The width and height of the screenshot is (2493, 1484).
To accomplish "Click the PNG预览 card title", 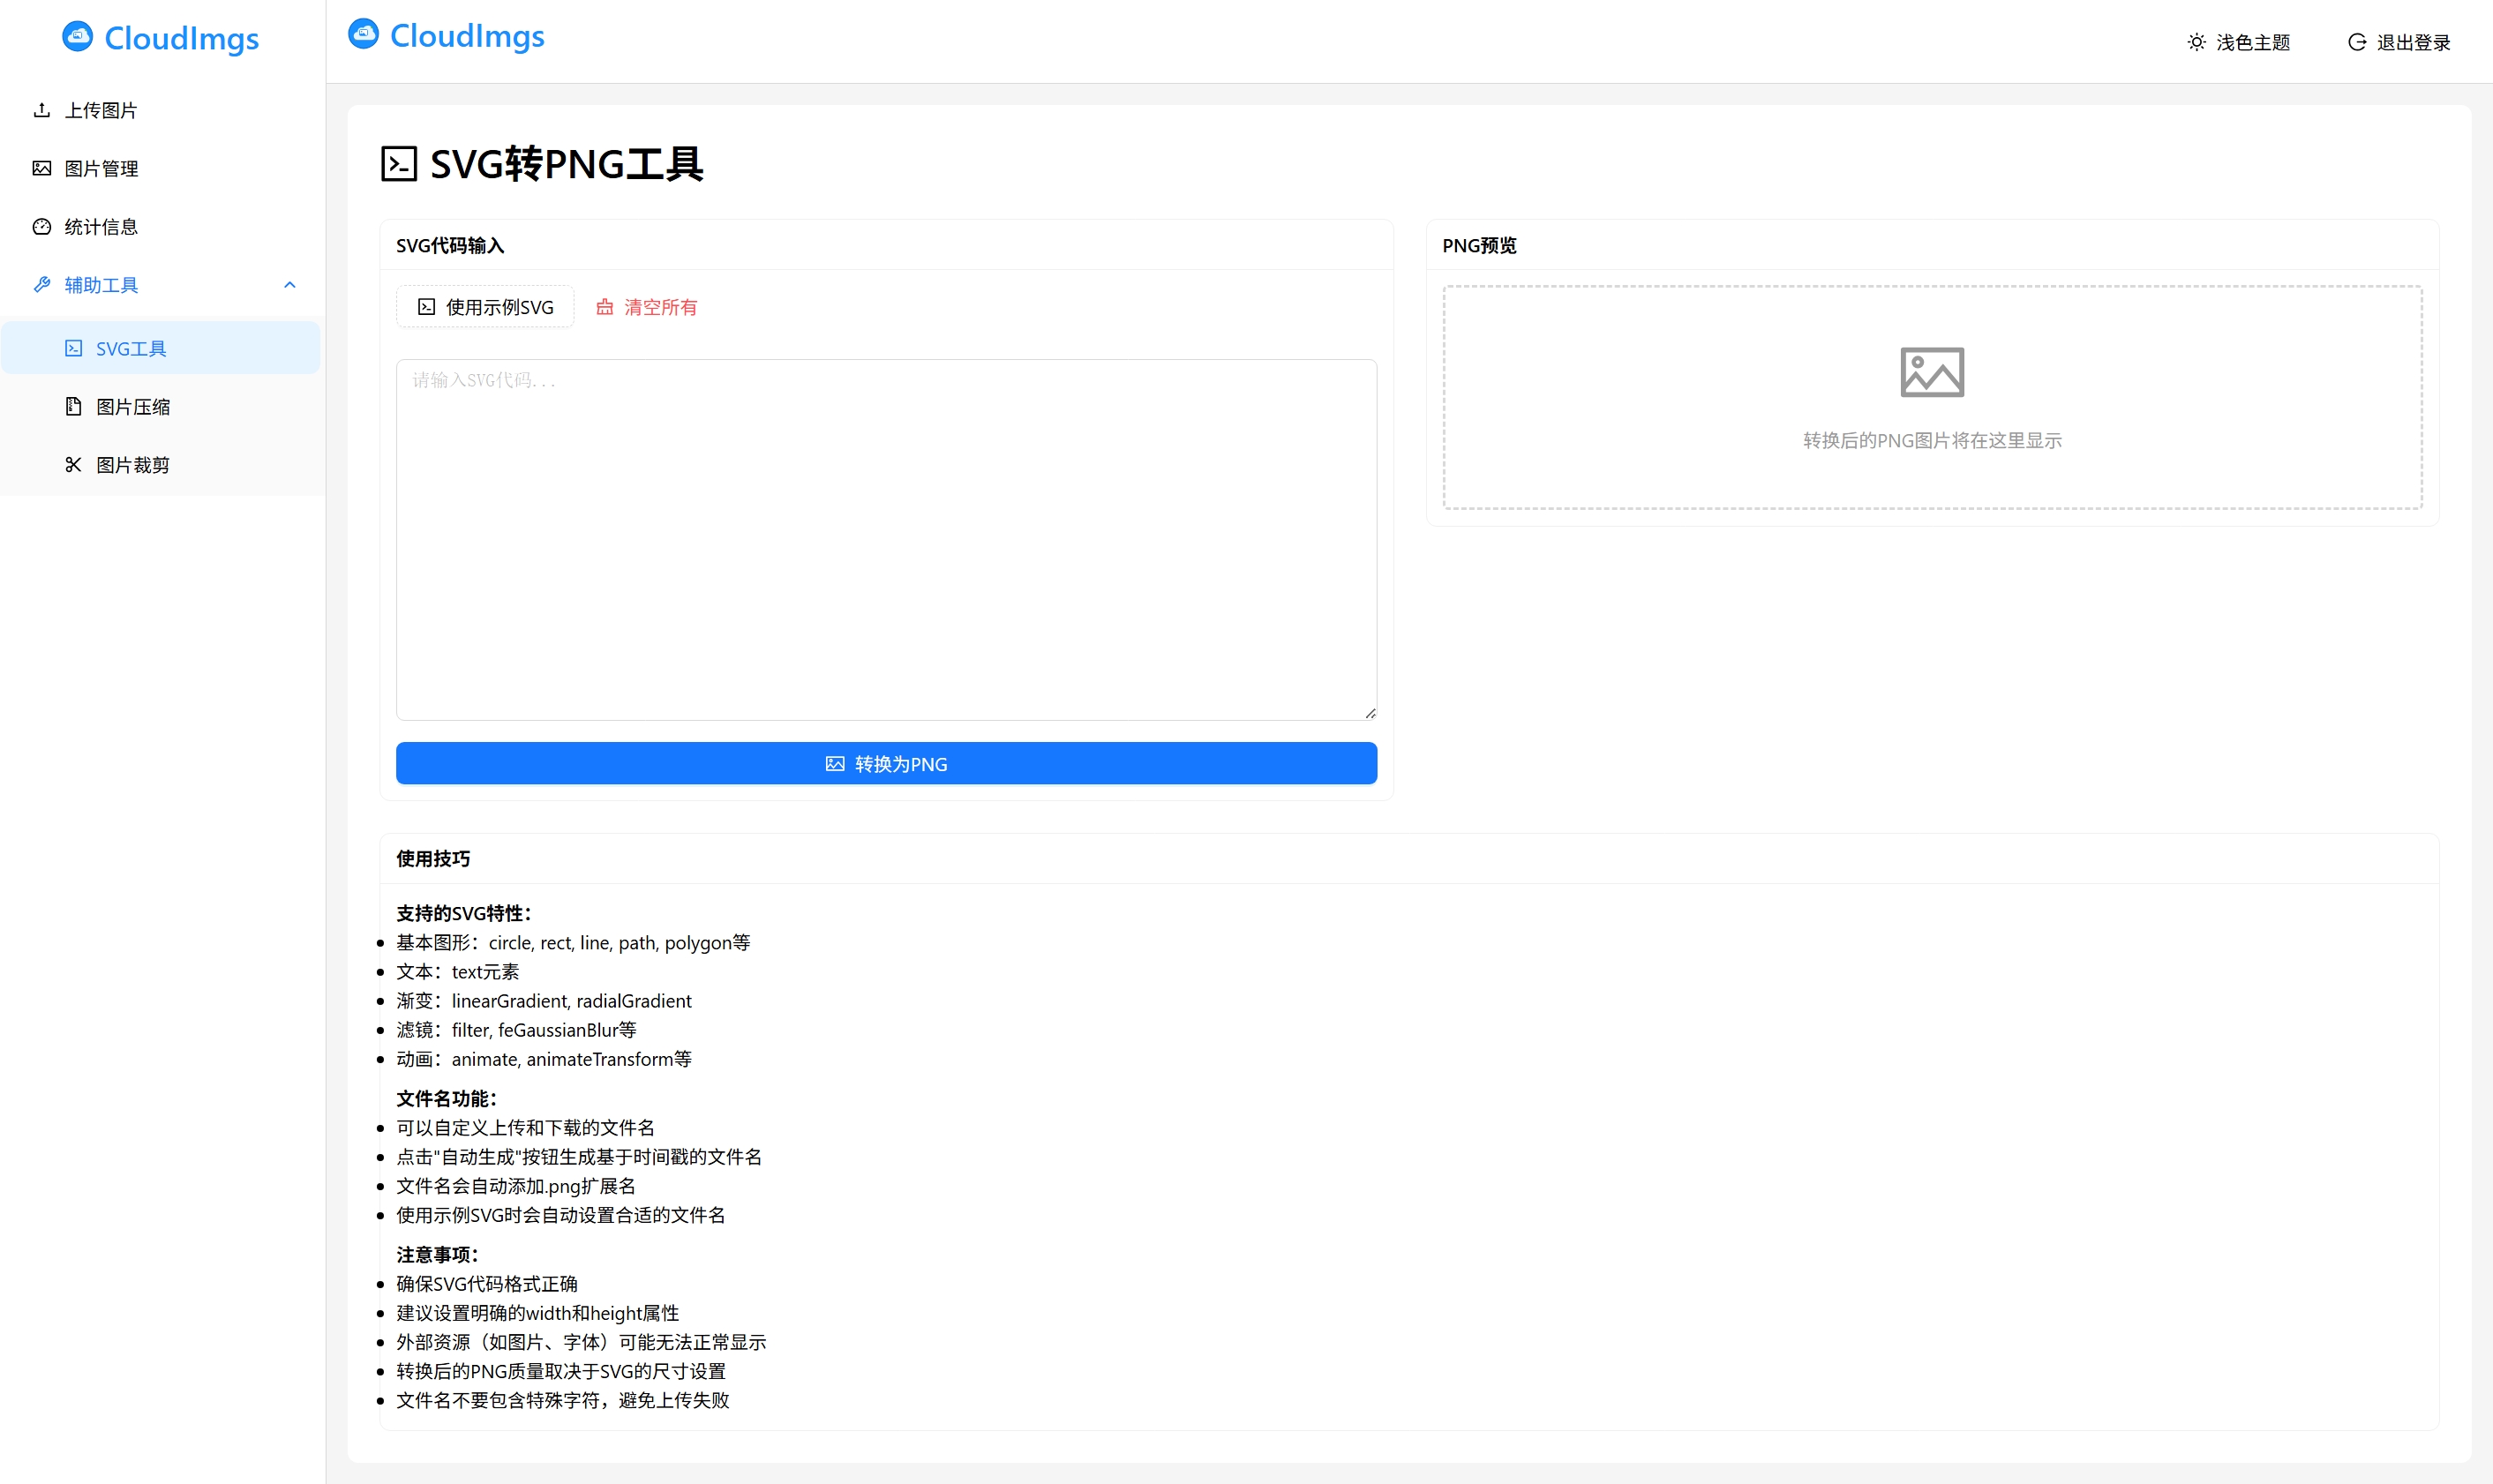I will coord(1479,246).
